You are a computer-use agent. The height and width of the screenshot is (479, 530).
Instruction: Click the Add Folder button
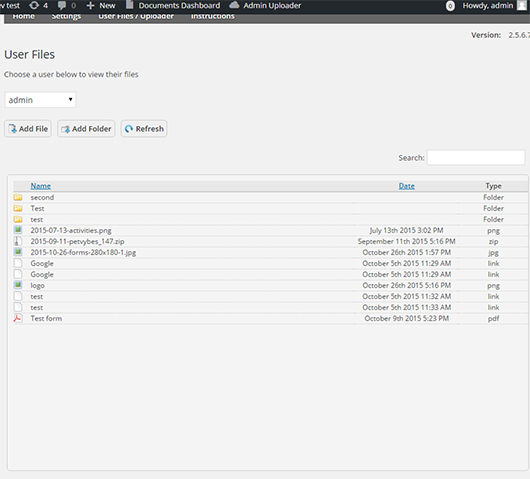86,129
